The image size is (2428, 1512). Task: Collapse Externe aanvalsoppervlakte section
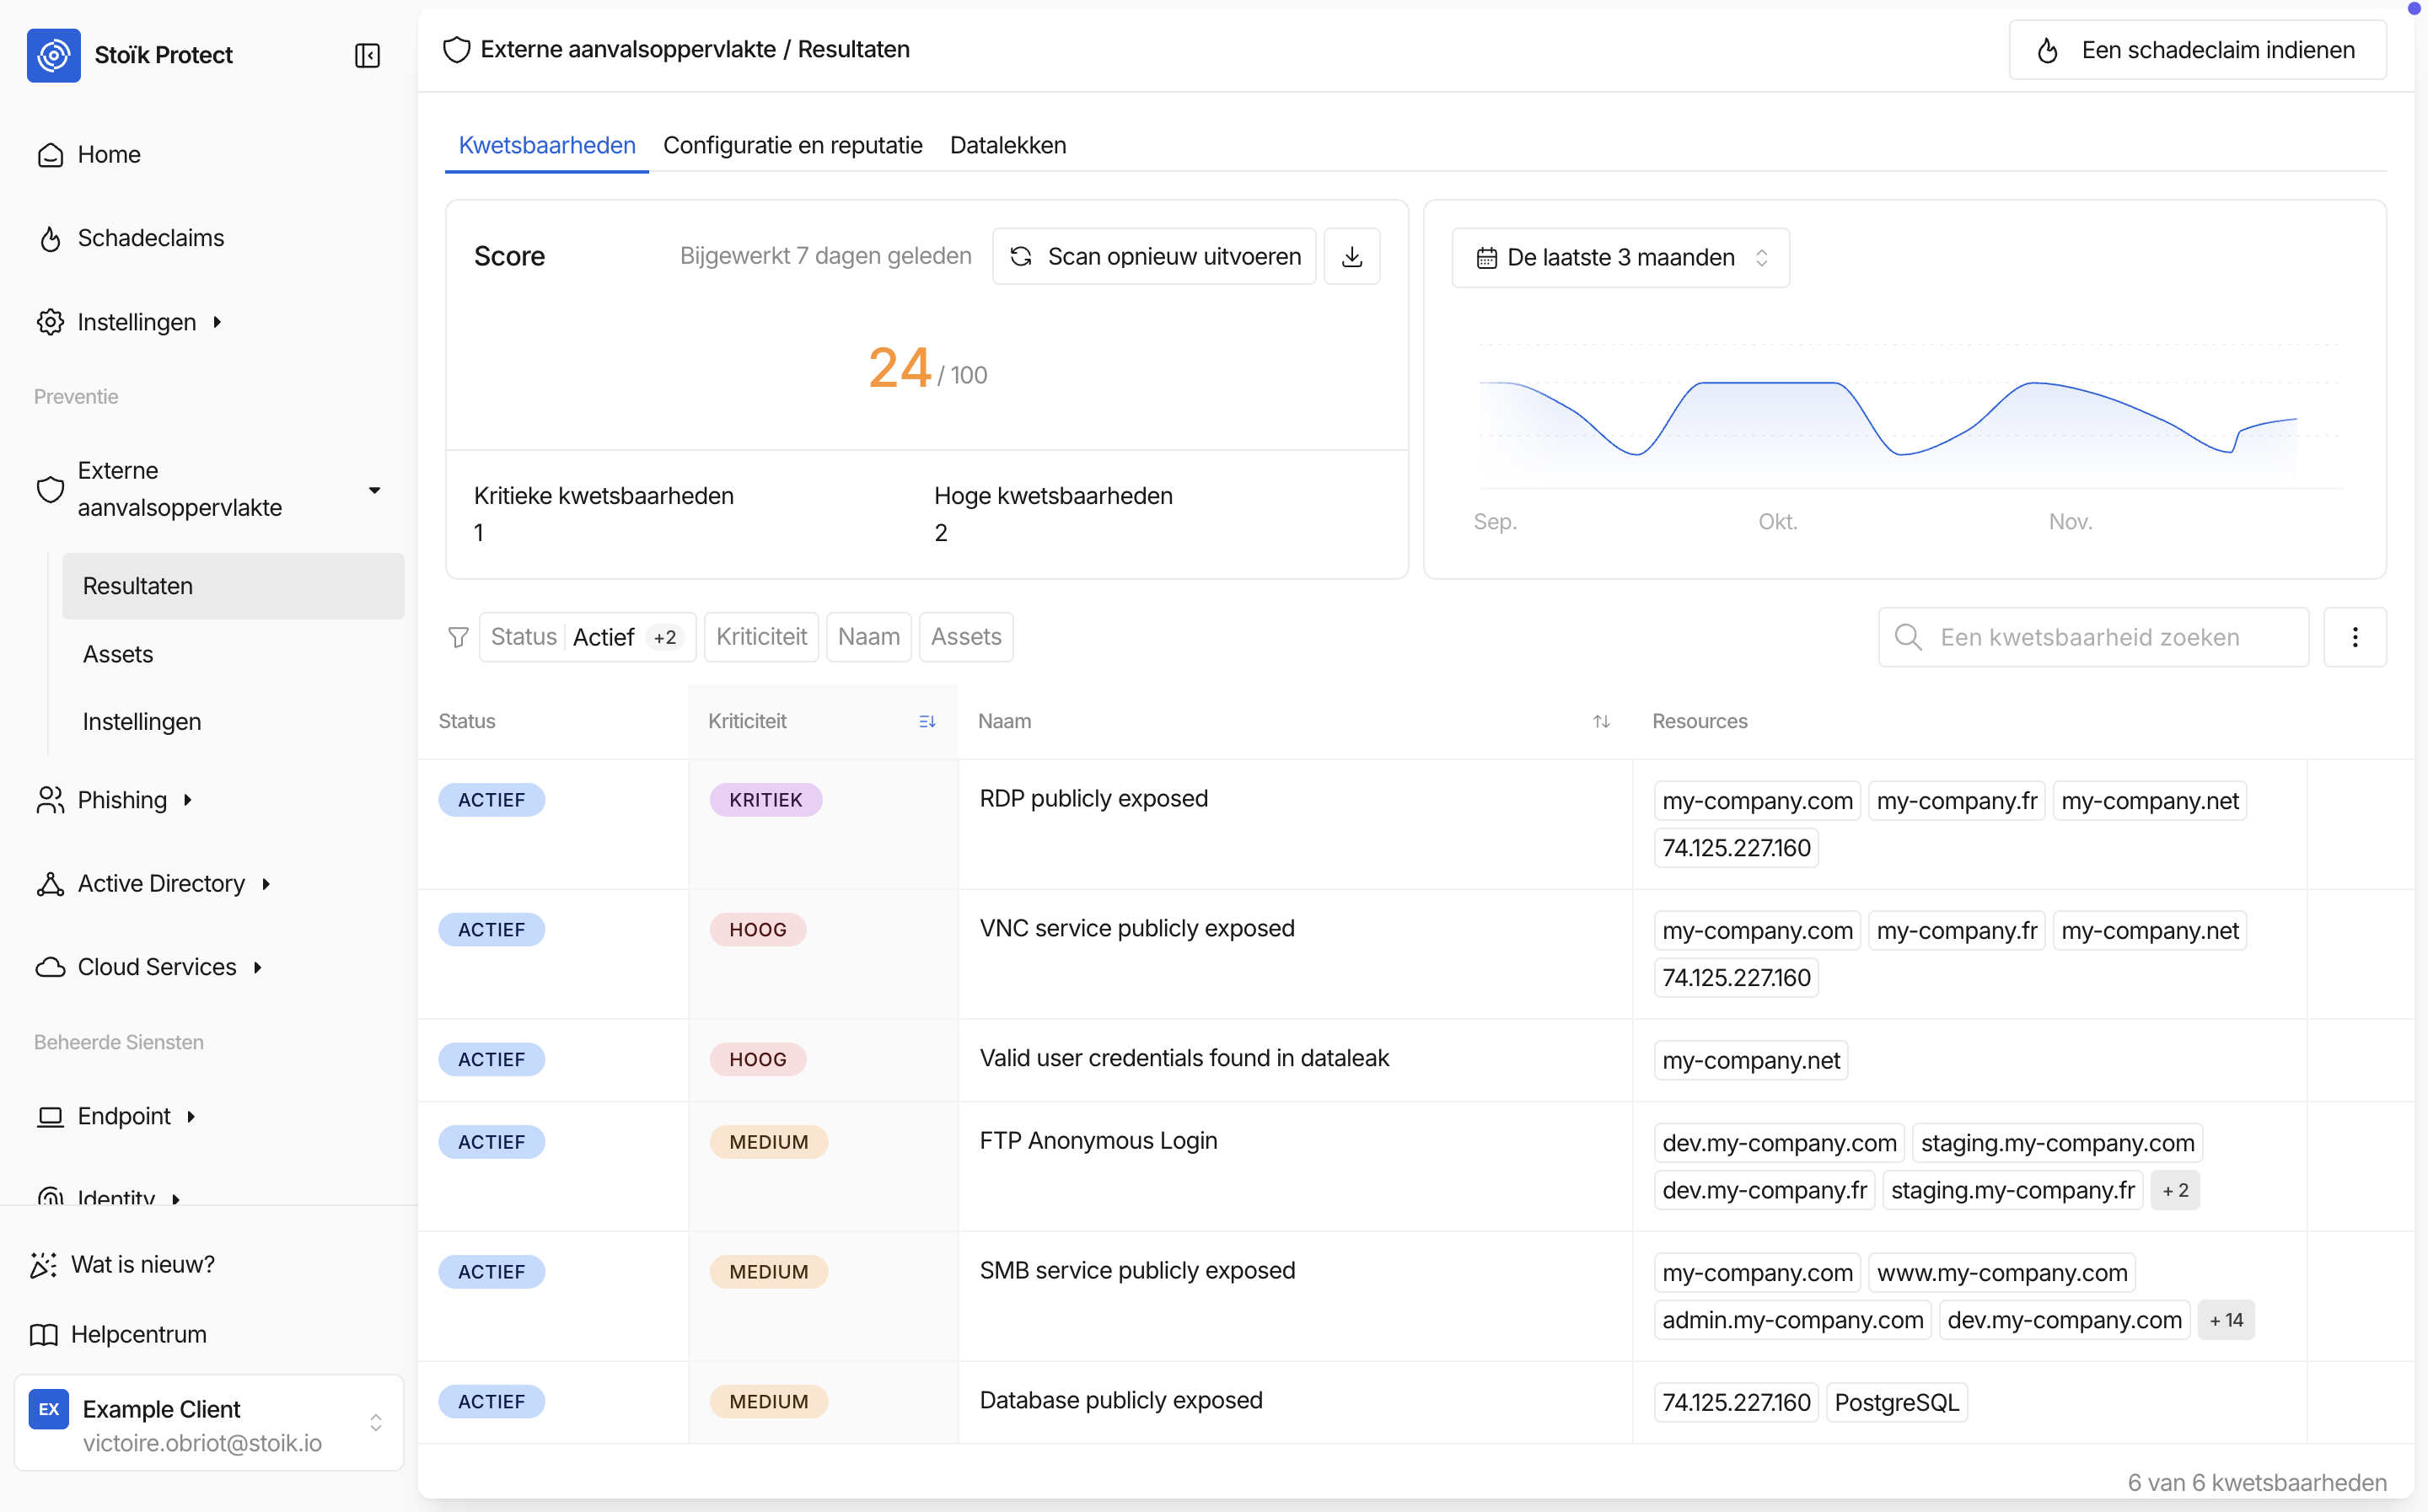pos(374,490)
